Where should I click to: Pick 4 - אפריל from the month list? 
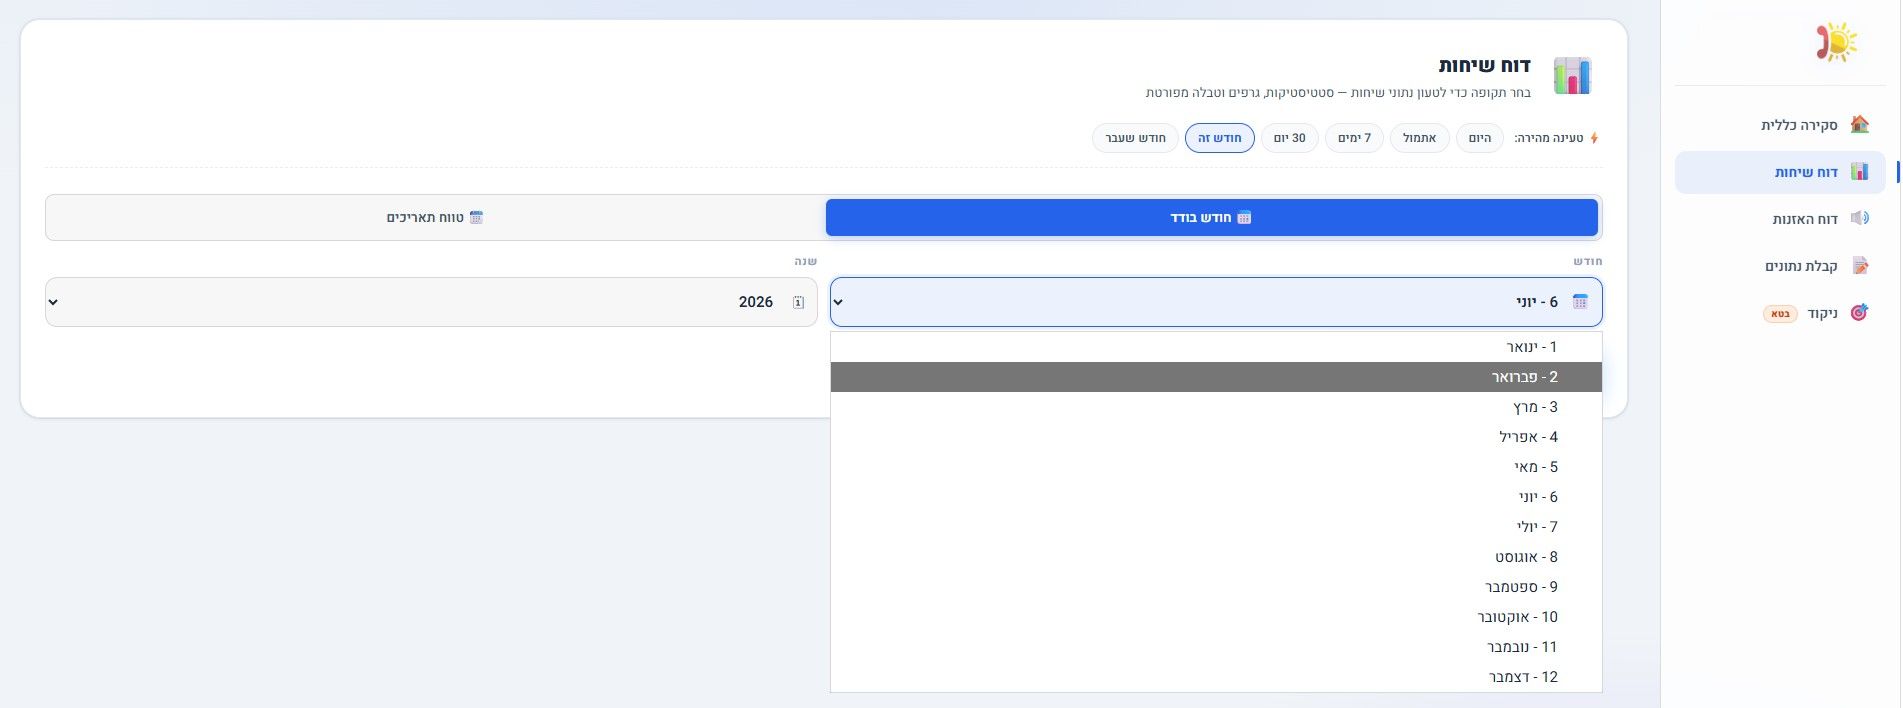pos(1216,437)
